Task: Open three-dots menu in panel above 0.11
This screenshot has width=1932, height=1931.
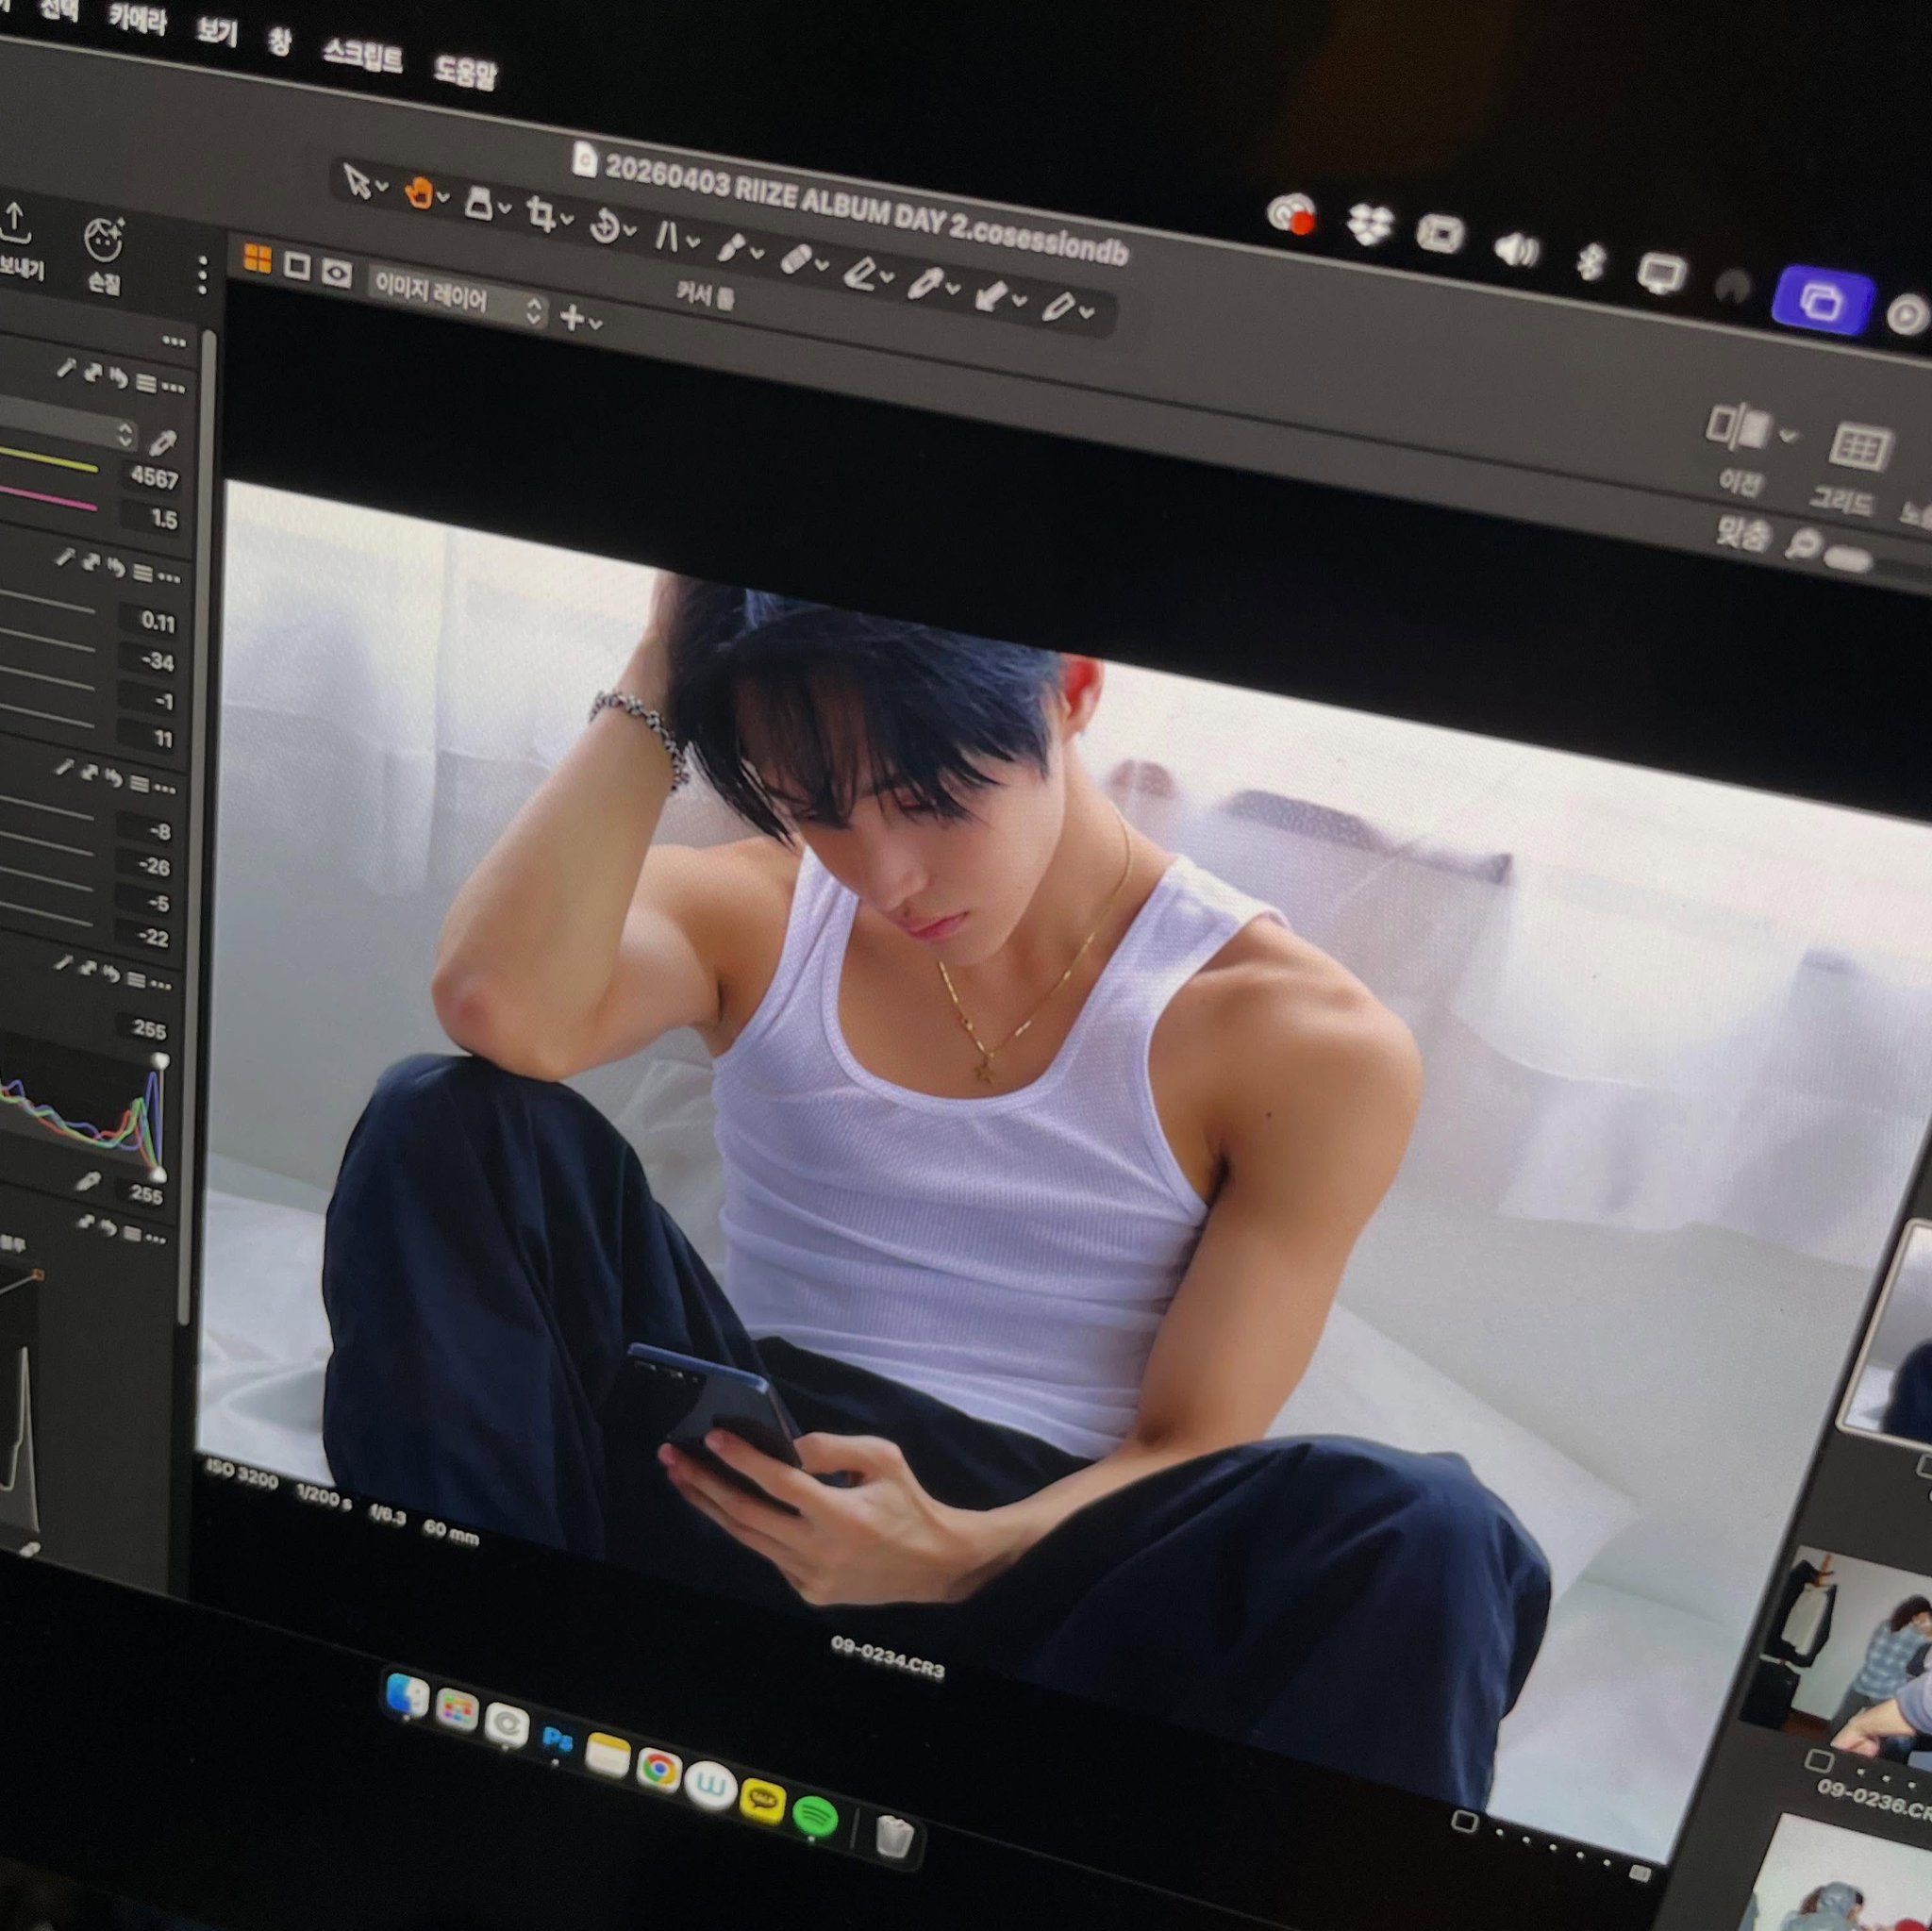Action: pos(169,578)
